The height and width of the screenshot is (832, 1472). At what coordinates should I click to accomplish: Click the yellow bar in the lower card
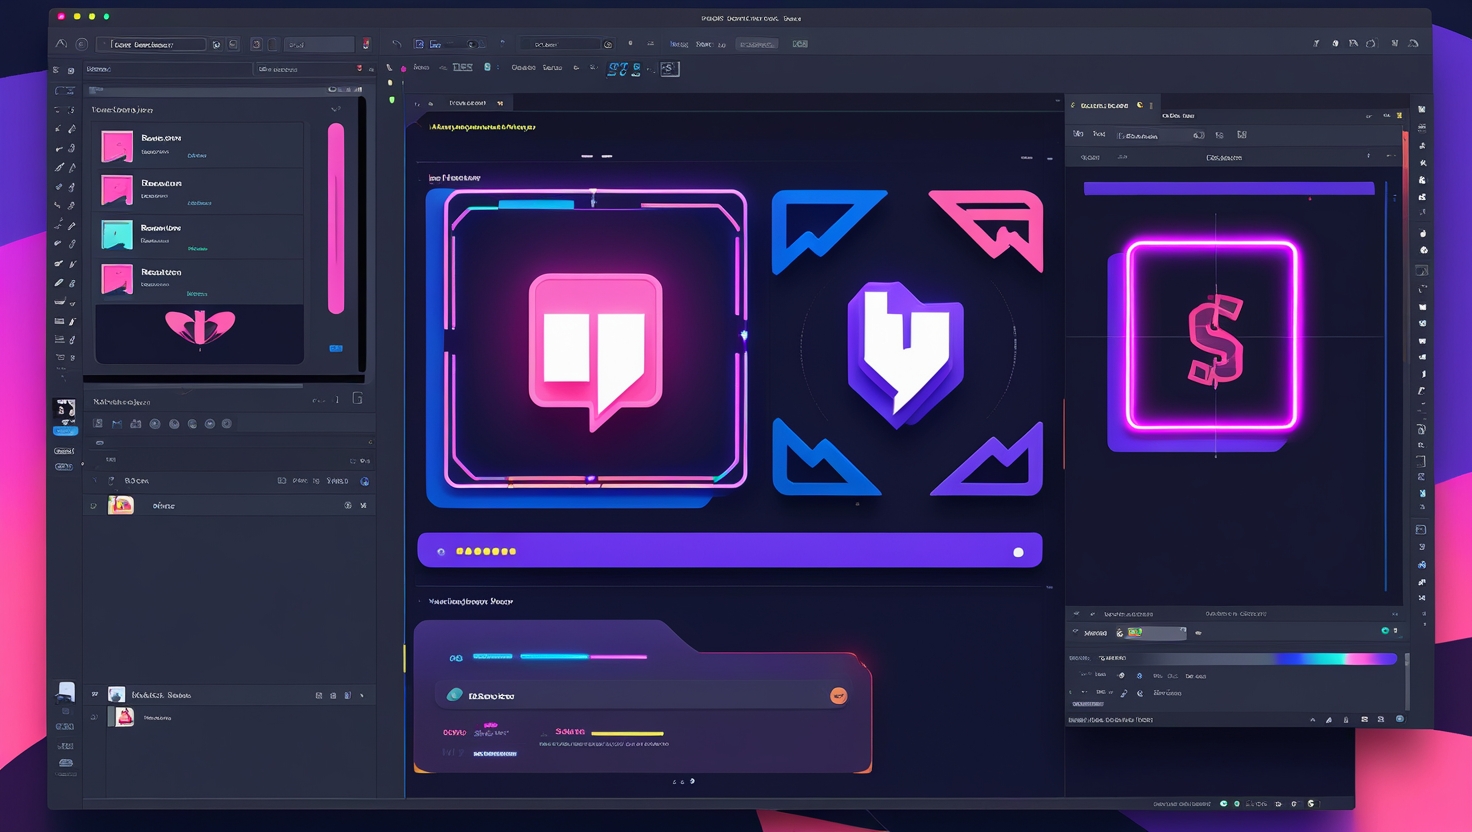(x=627, y=733)
